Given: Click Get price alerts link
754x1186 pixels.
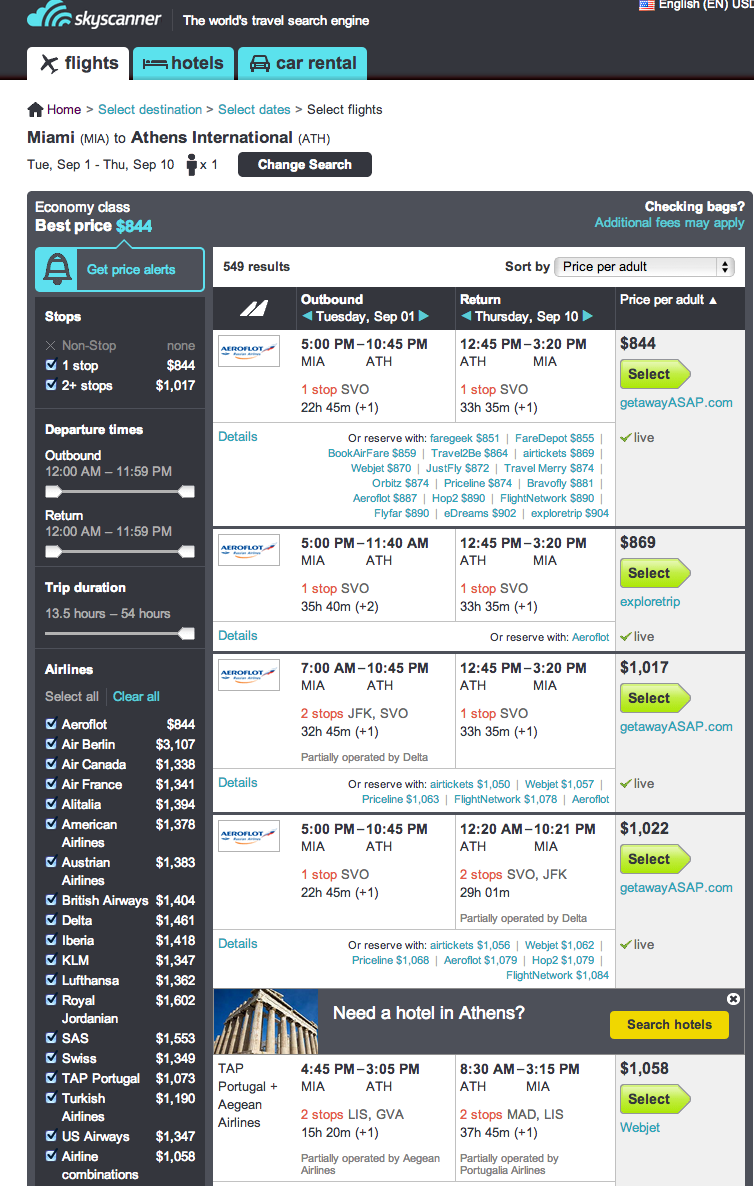Looking at the screenshot, I should coord(131,269).
